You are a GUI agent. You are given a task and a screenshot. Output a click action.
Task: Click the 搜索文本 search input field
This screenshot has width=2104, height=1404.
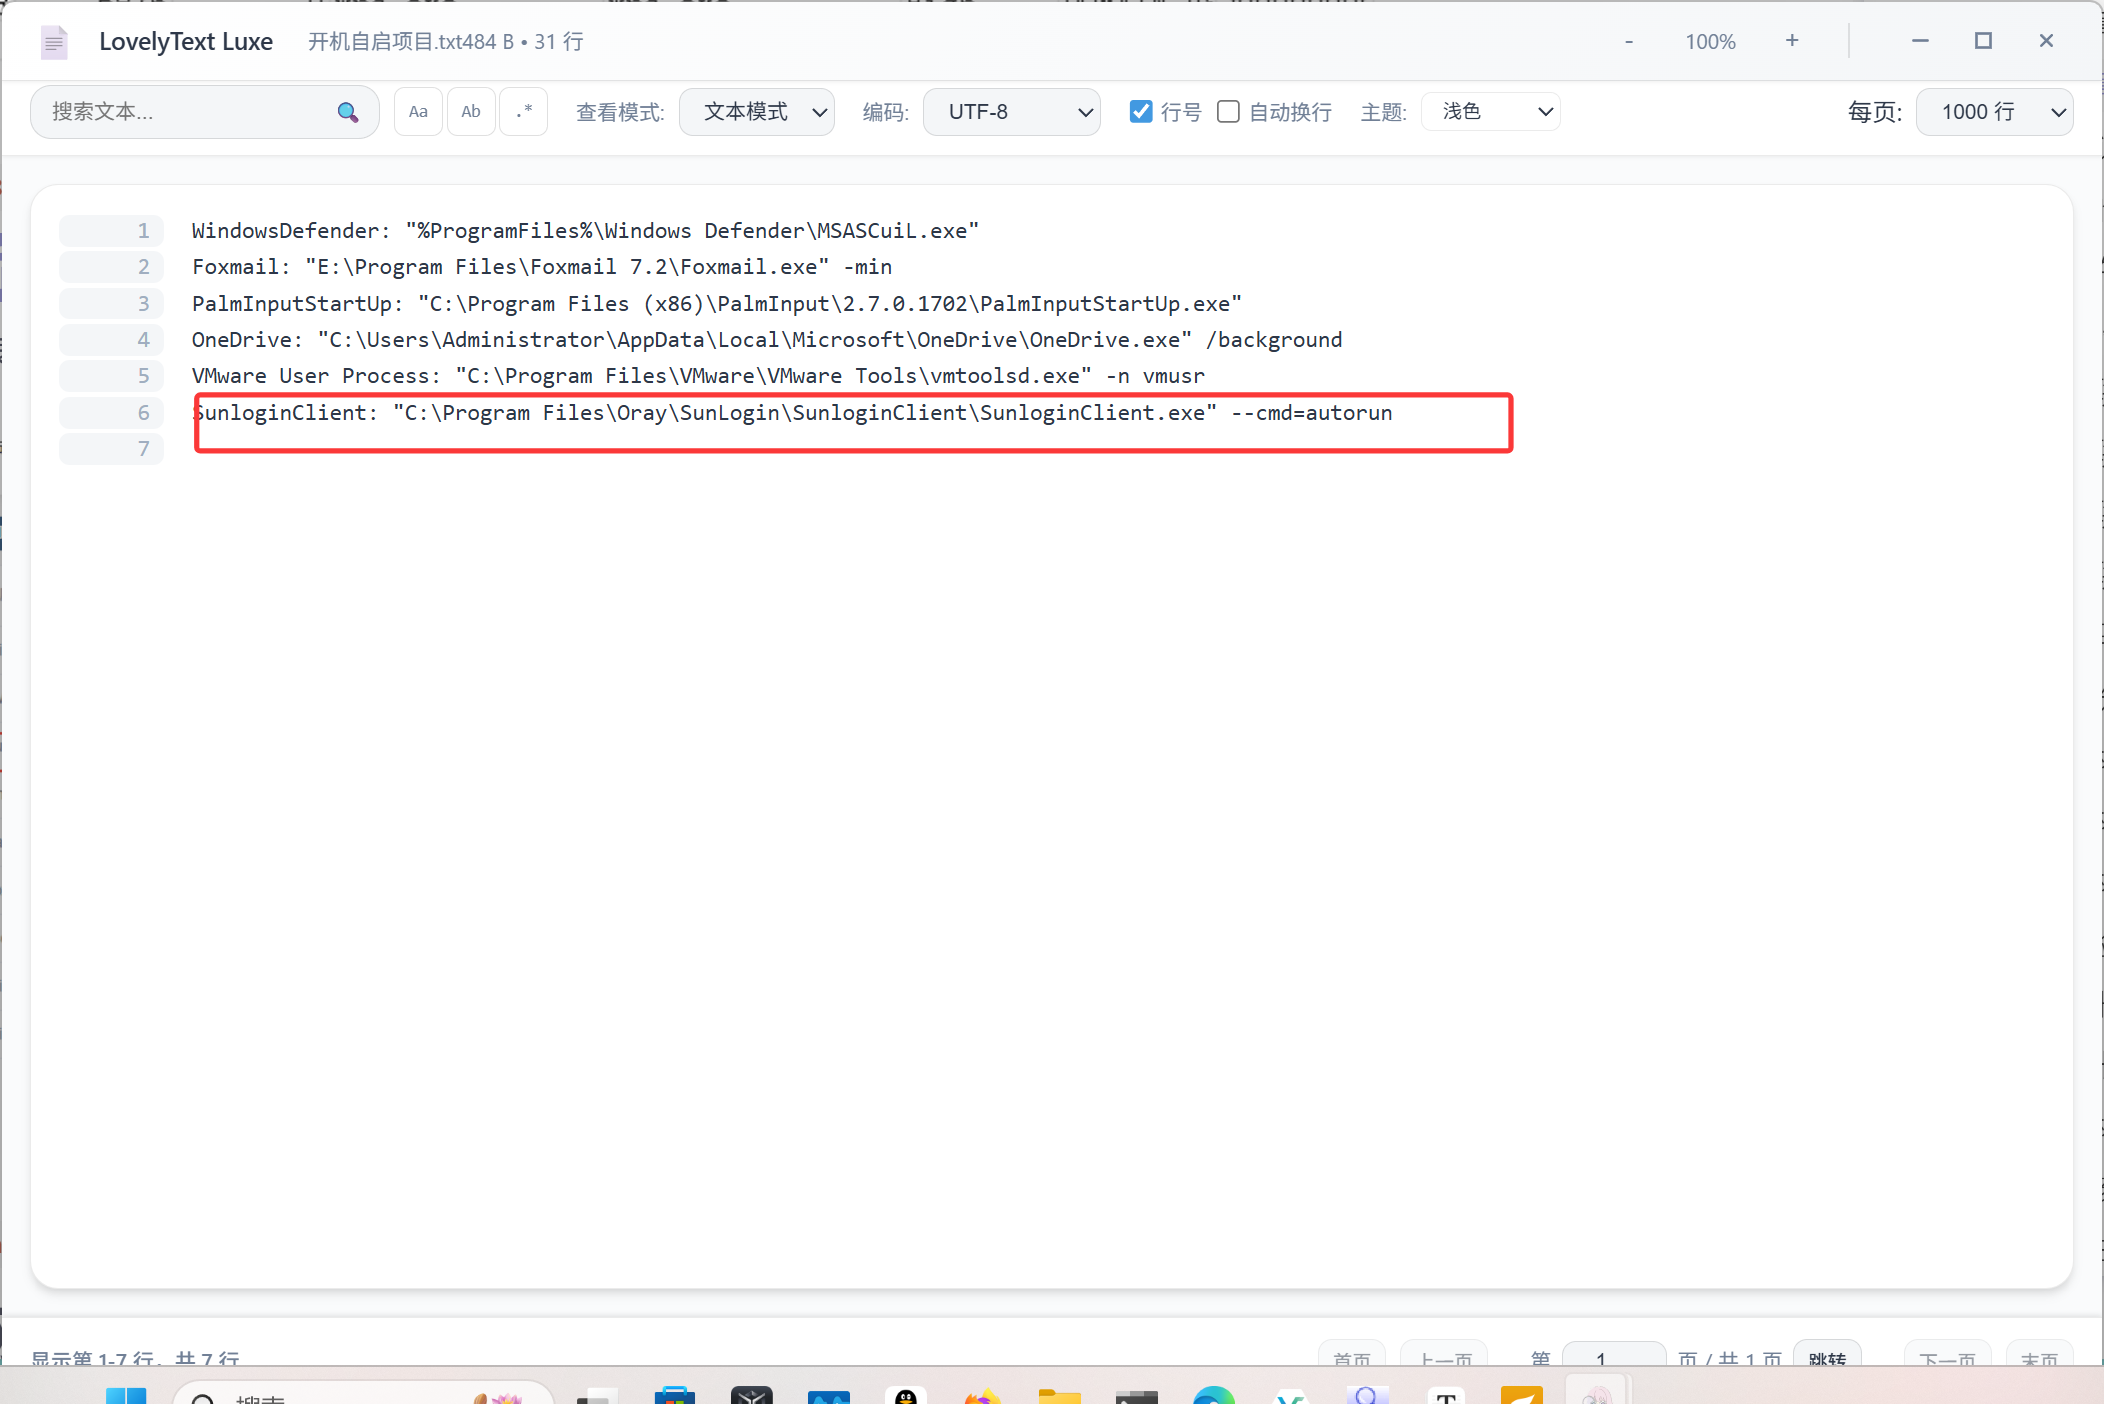tap(185, 112)
